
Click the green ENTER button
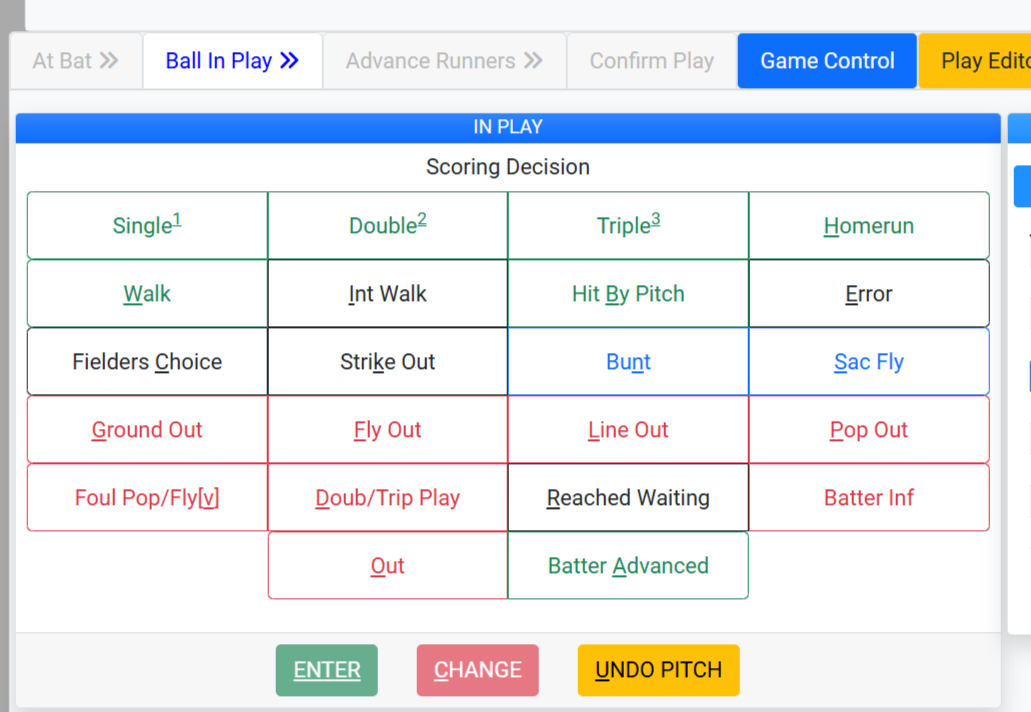click(x=327, y=670)
